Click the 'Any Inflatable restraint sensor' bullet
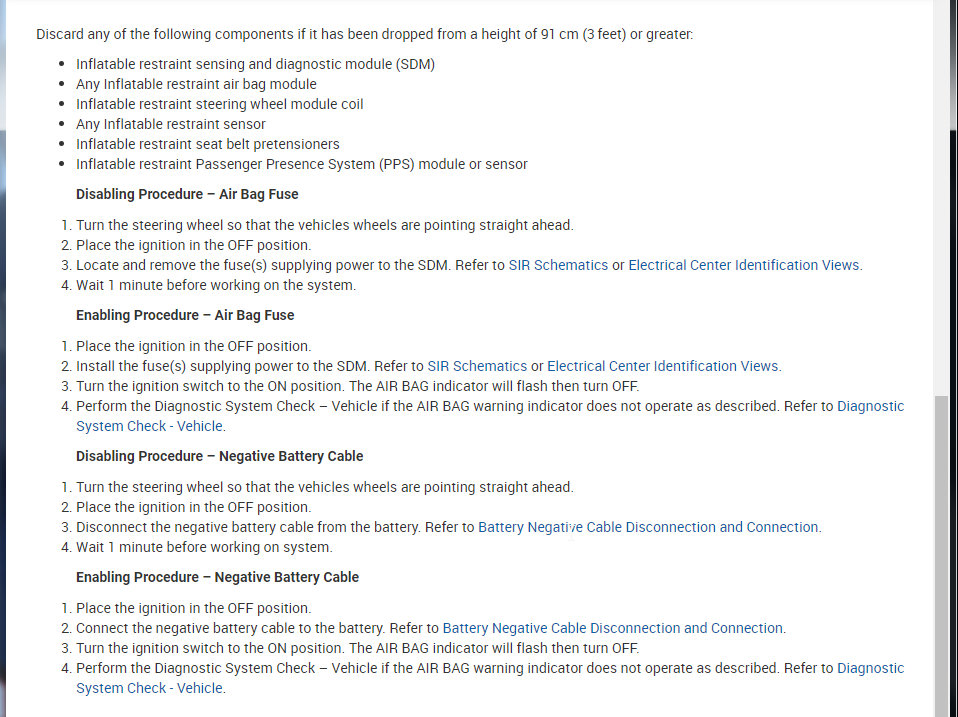The image size is (958, 717). point(171,124)
